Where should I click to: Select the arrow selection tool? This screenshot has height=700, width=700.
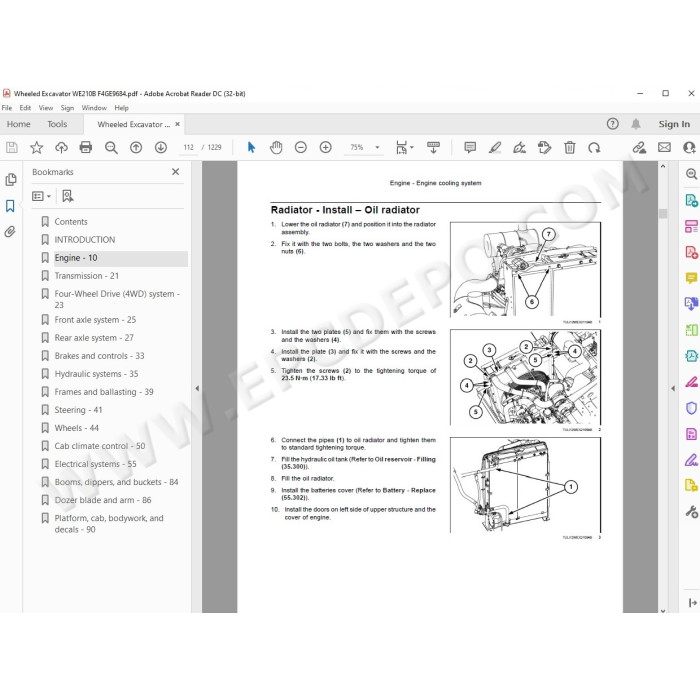[x=251, y=147]
